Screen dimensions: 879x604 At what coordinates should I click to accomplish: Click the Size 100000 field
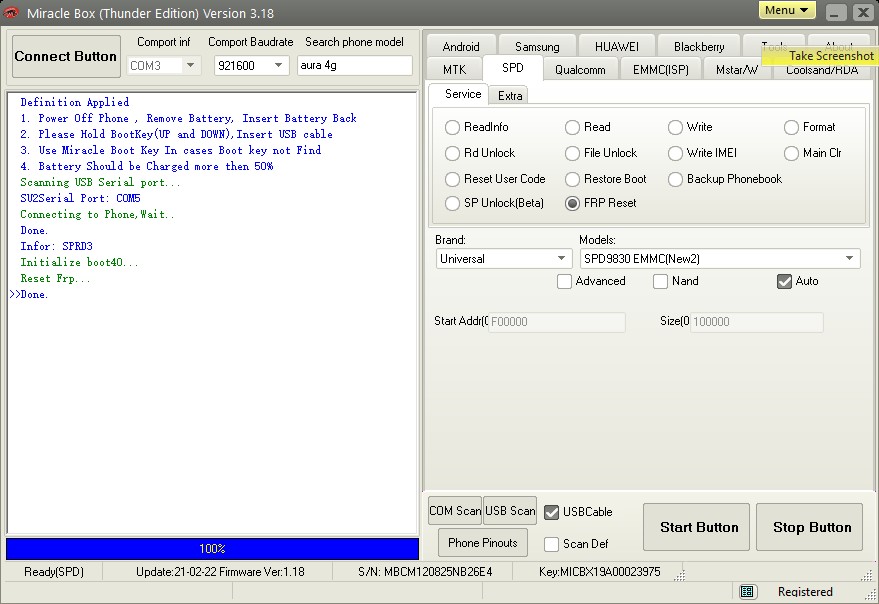(756, 322)
